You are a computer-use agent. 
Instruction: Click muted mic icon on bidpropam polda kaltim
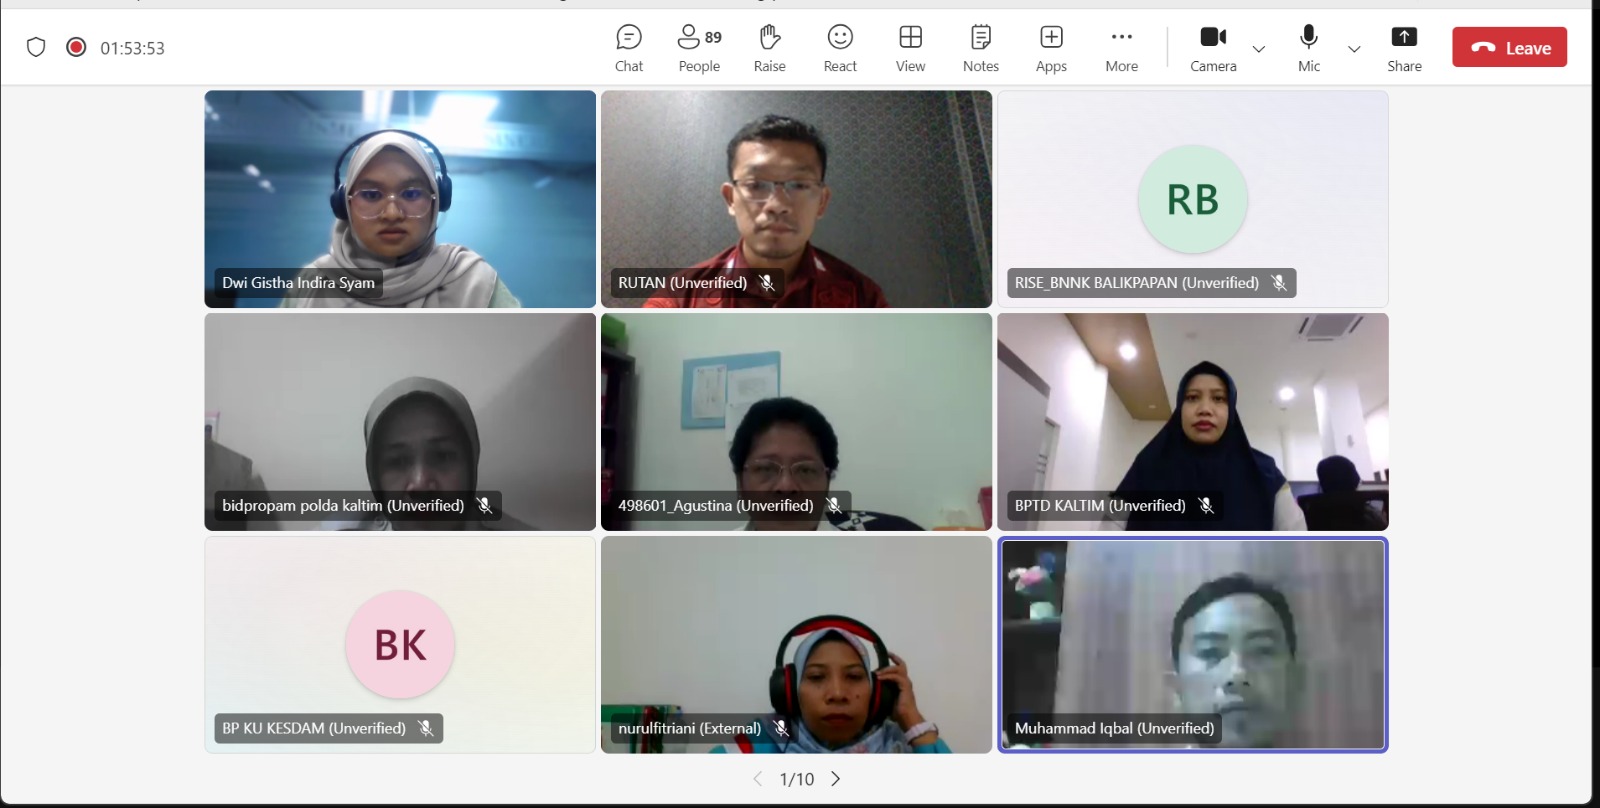click(x=484, y=506)
